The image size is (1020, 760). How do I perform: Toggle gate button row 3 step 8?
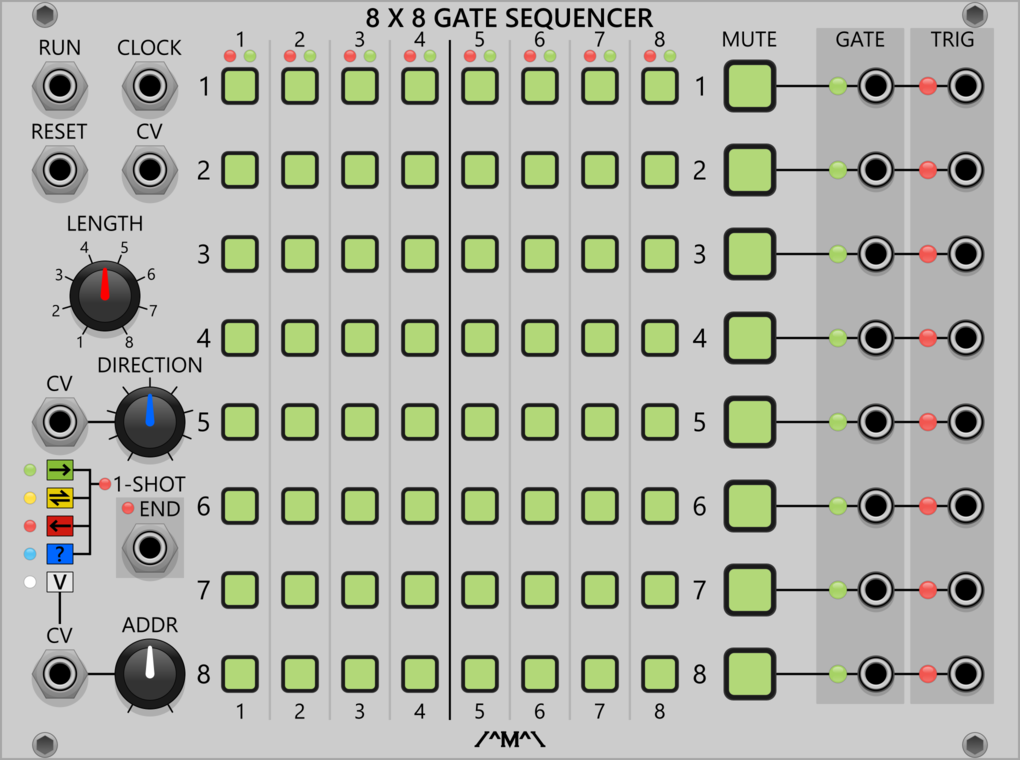pyautogui.click(x=660, y=254)
